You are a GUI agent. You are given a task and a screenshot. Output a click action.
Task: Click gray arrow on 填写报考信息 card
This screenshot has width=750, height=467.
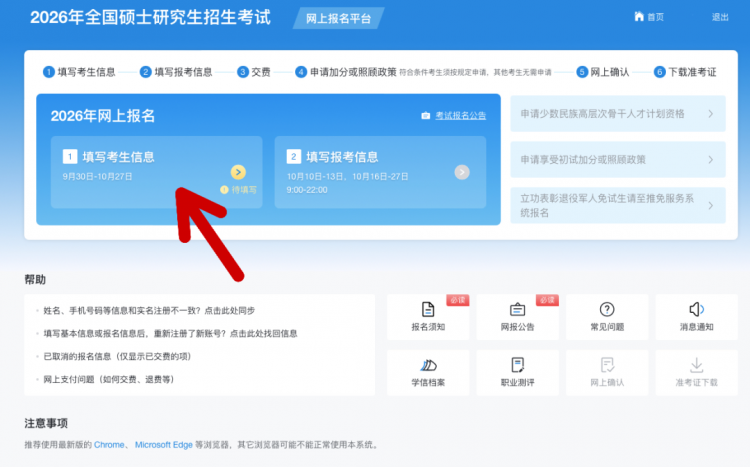(x=461, y=172)
